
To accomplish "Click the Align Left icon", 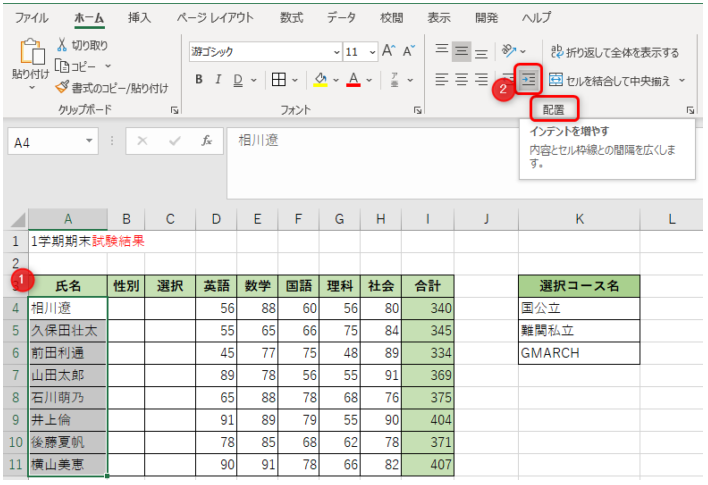I will click(x=442, y=80).
